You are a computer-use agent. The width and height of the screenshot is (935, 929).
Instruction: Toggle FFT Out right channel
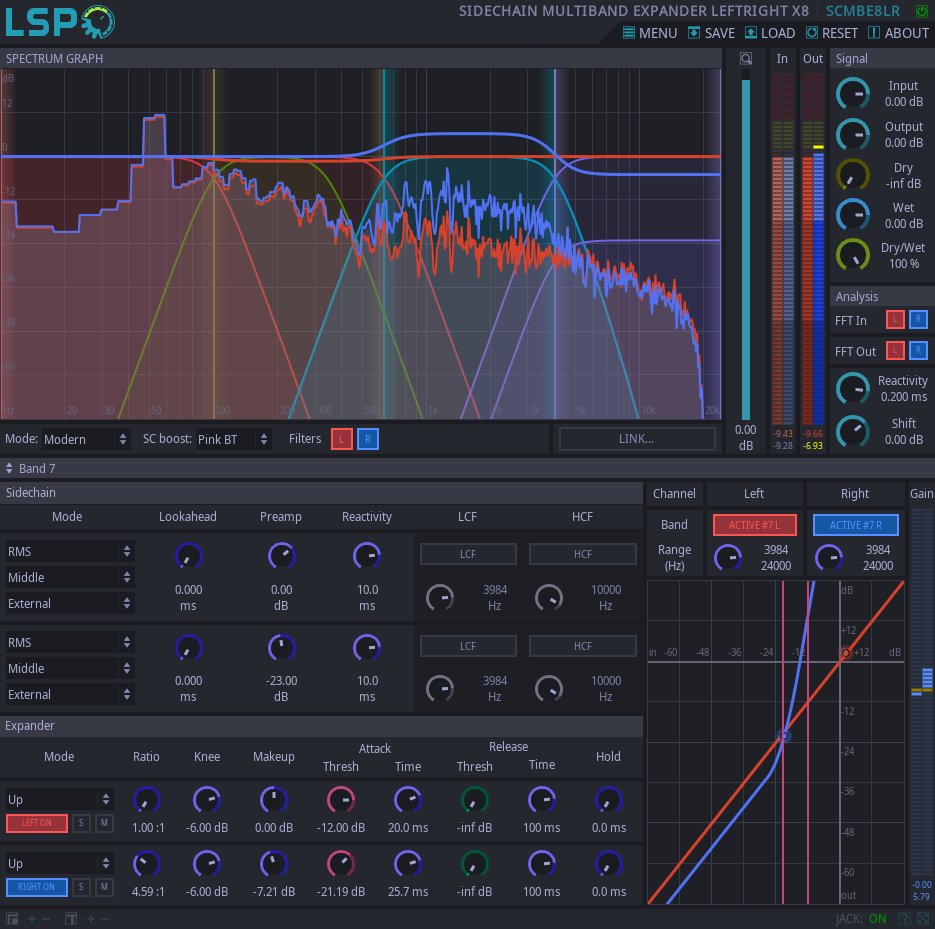(918, 351)
